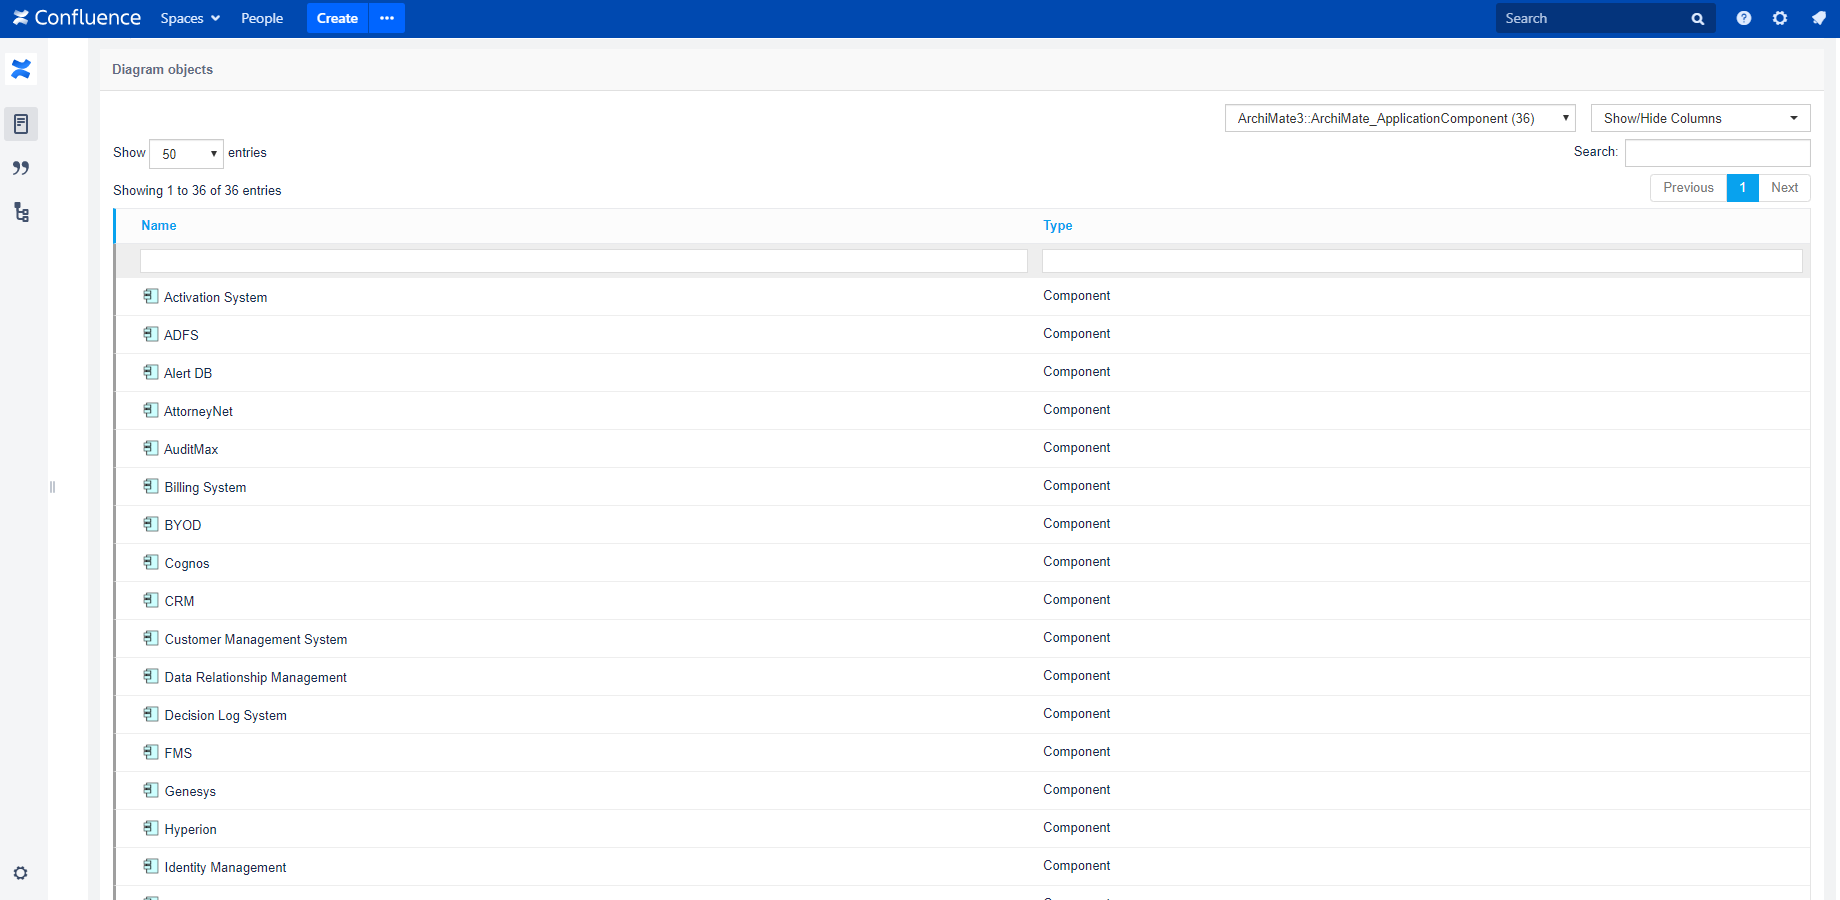The image size is (1840, 900).
Task: Click component icon beside Genesys
Action: 151,790
